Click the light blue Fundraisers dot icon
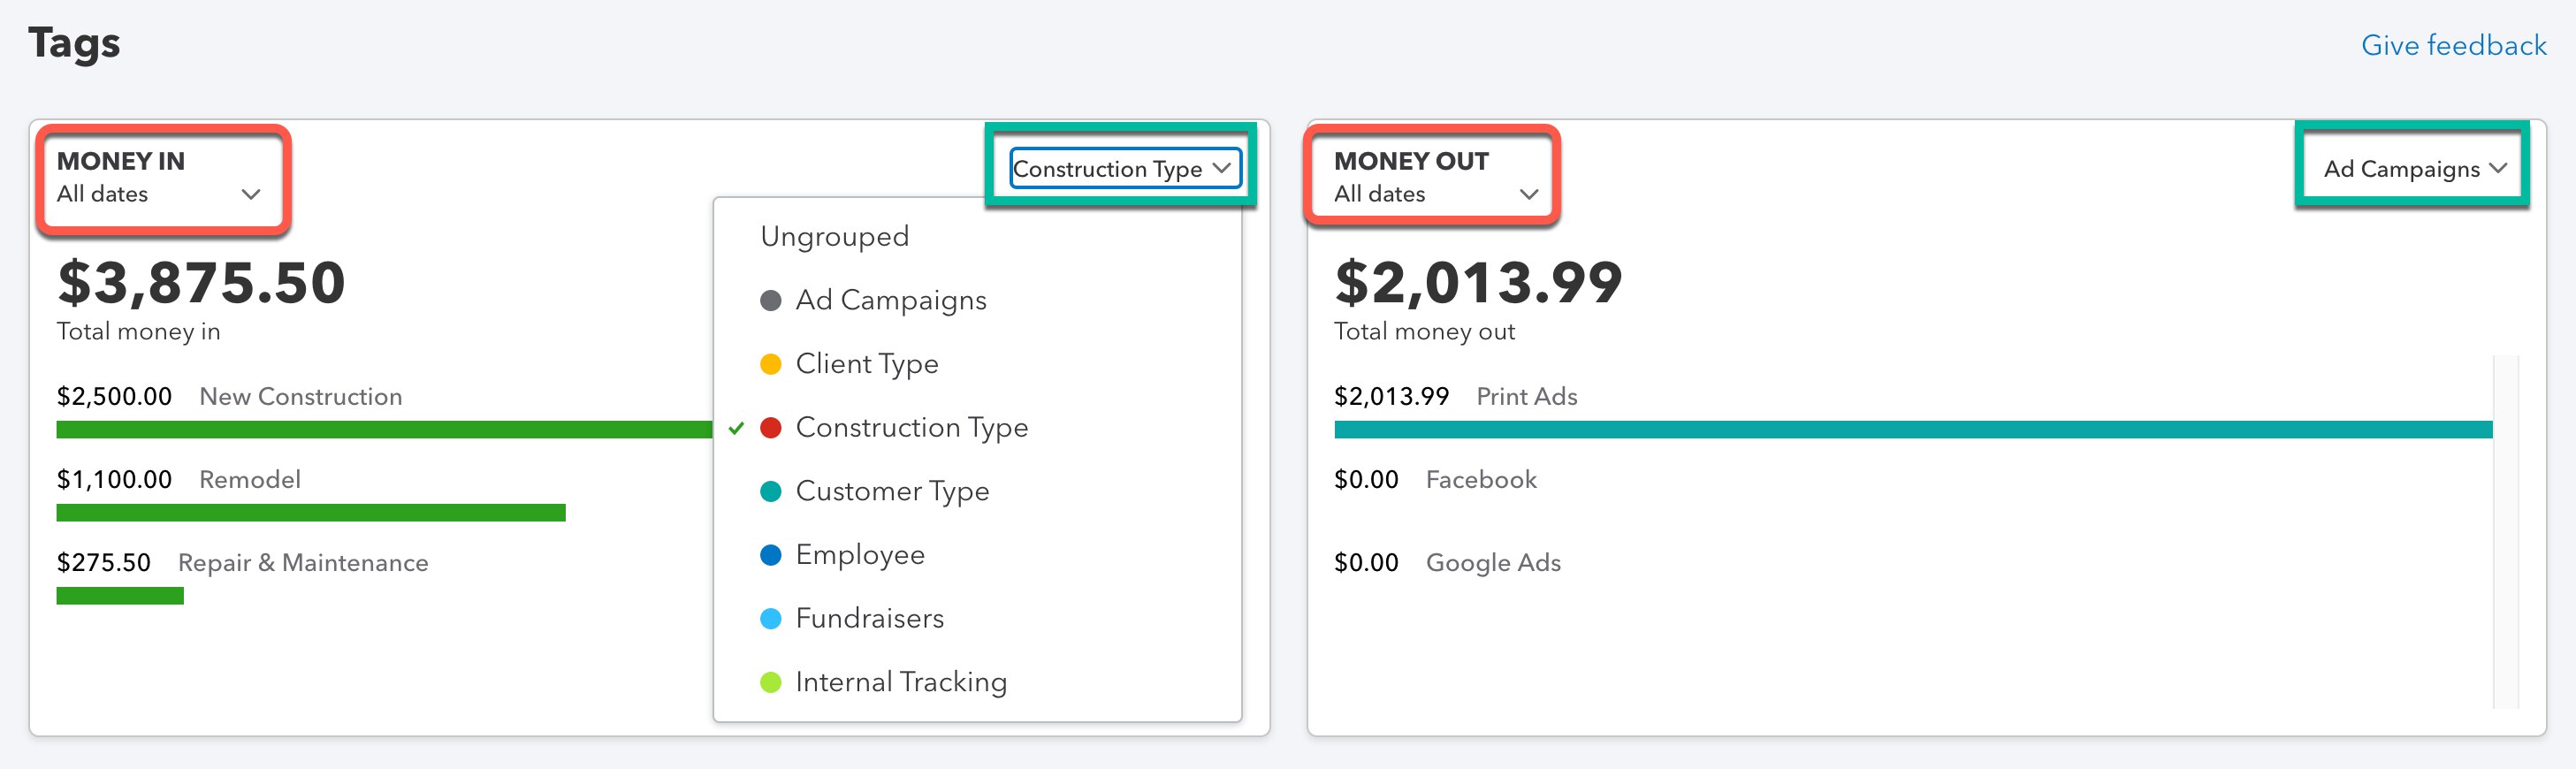The width and height of the screenshot is (2576, 769). [x=770, y=619]
